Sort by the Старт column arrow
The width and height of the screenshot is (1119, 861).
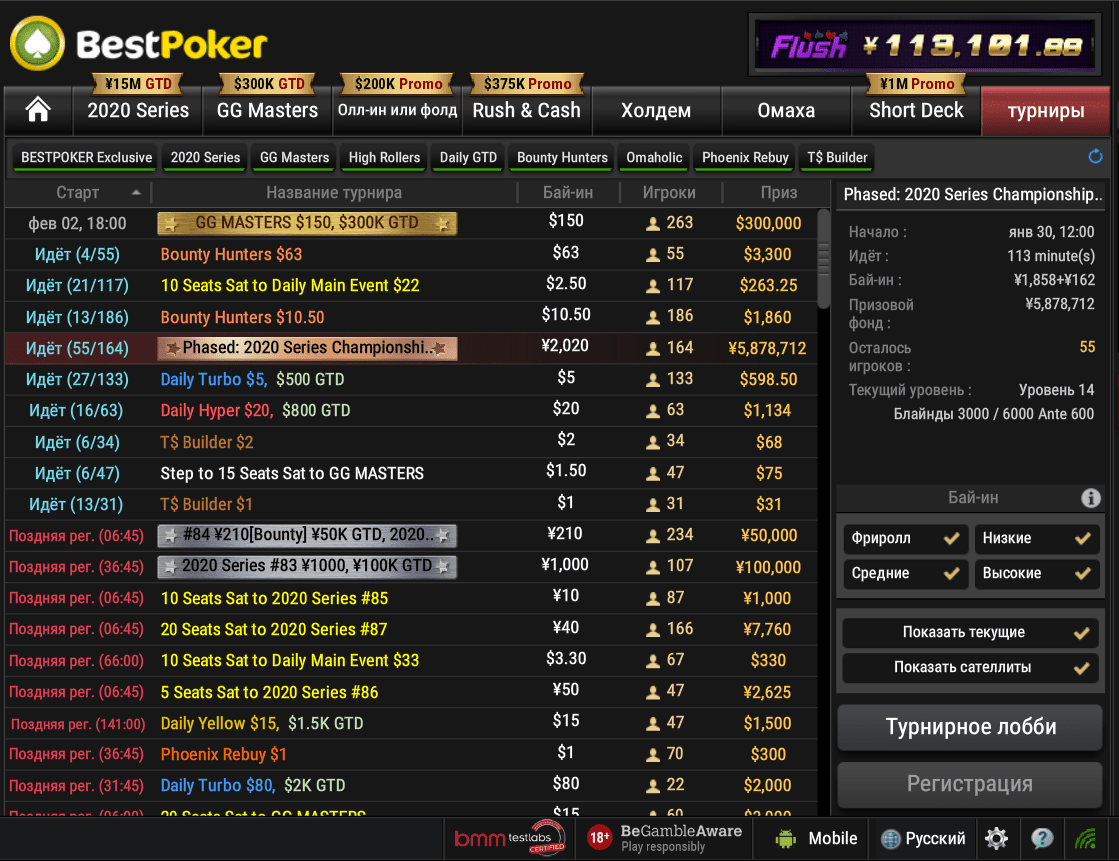[x=136, y=193]
